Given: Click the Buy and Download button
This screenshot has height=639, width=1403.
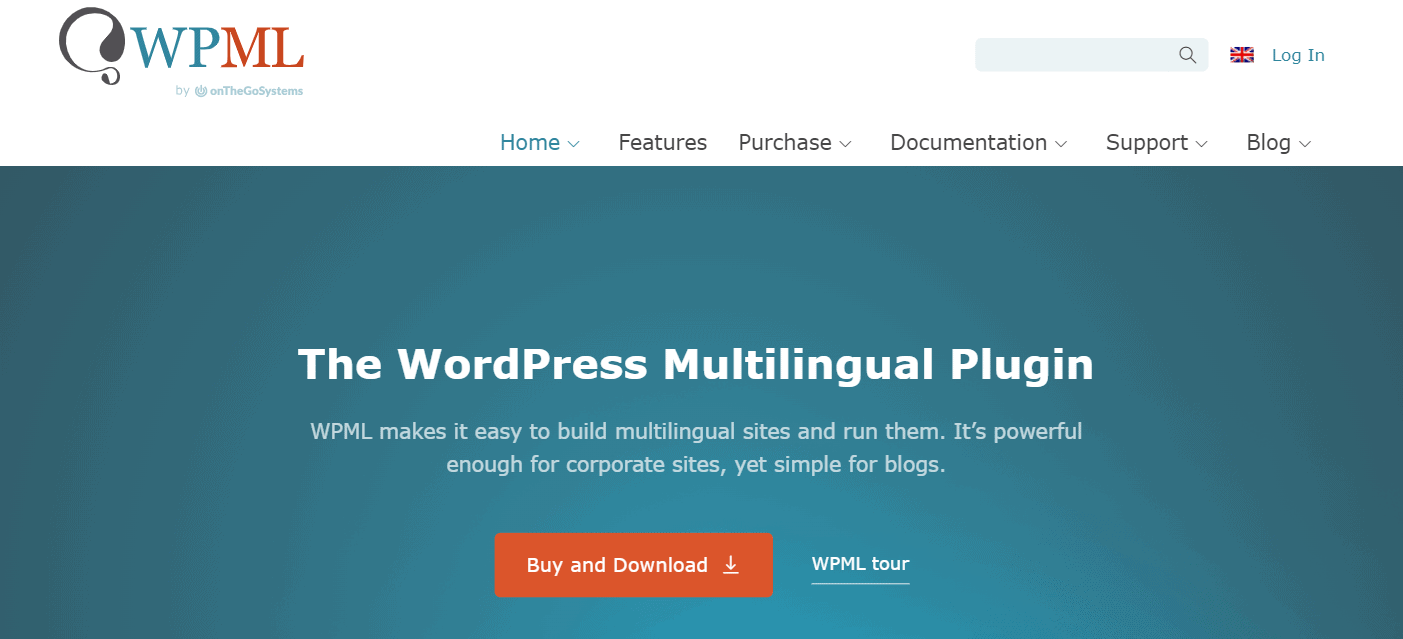Looking at the screenshot, I should click(x=633, y=565).
